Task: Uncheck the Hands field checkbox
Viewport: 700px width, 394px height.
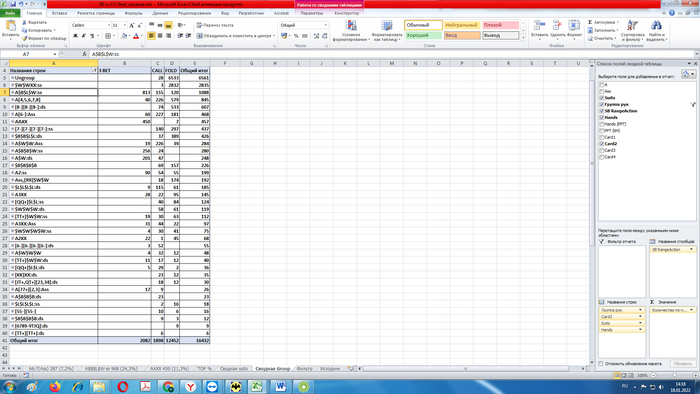Action: tap(602, 117)
